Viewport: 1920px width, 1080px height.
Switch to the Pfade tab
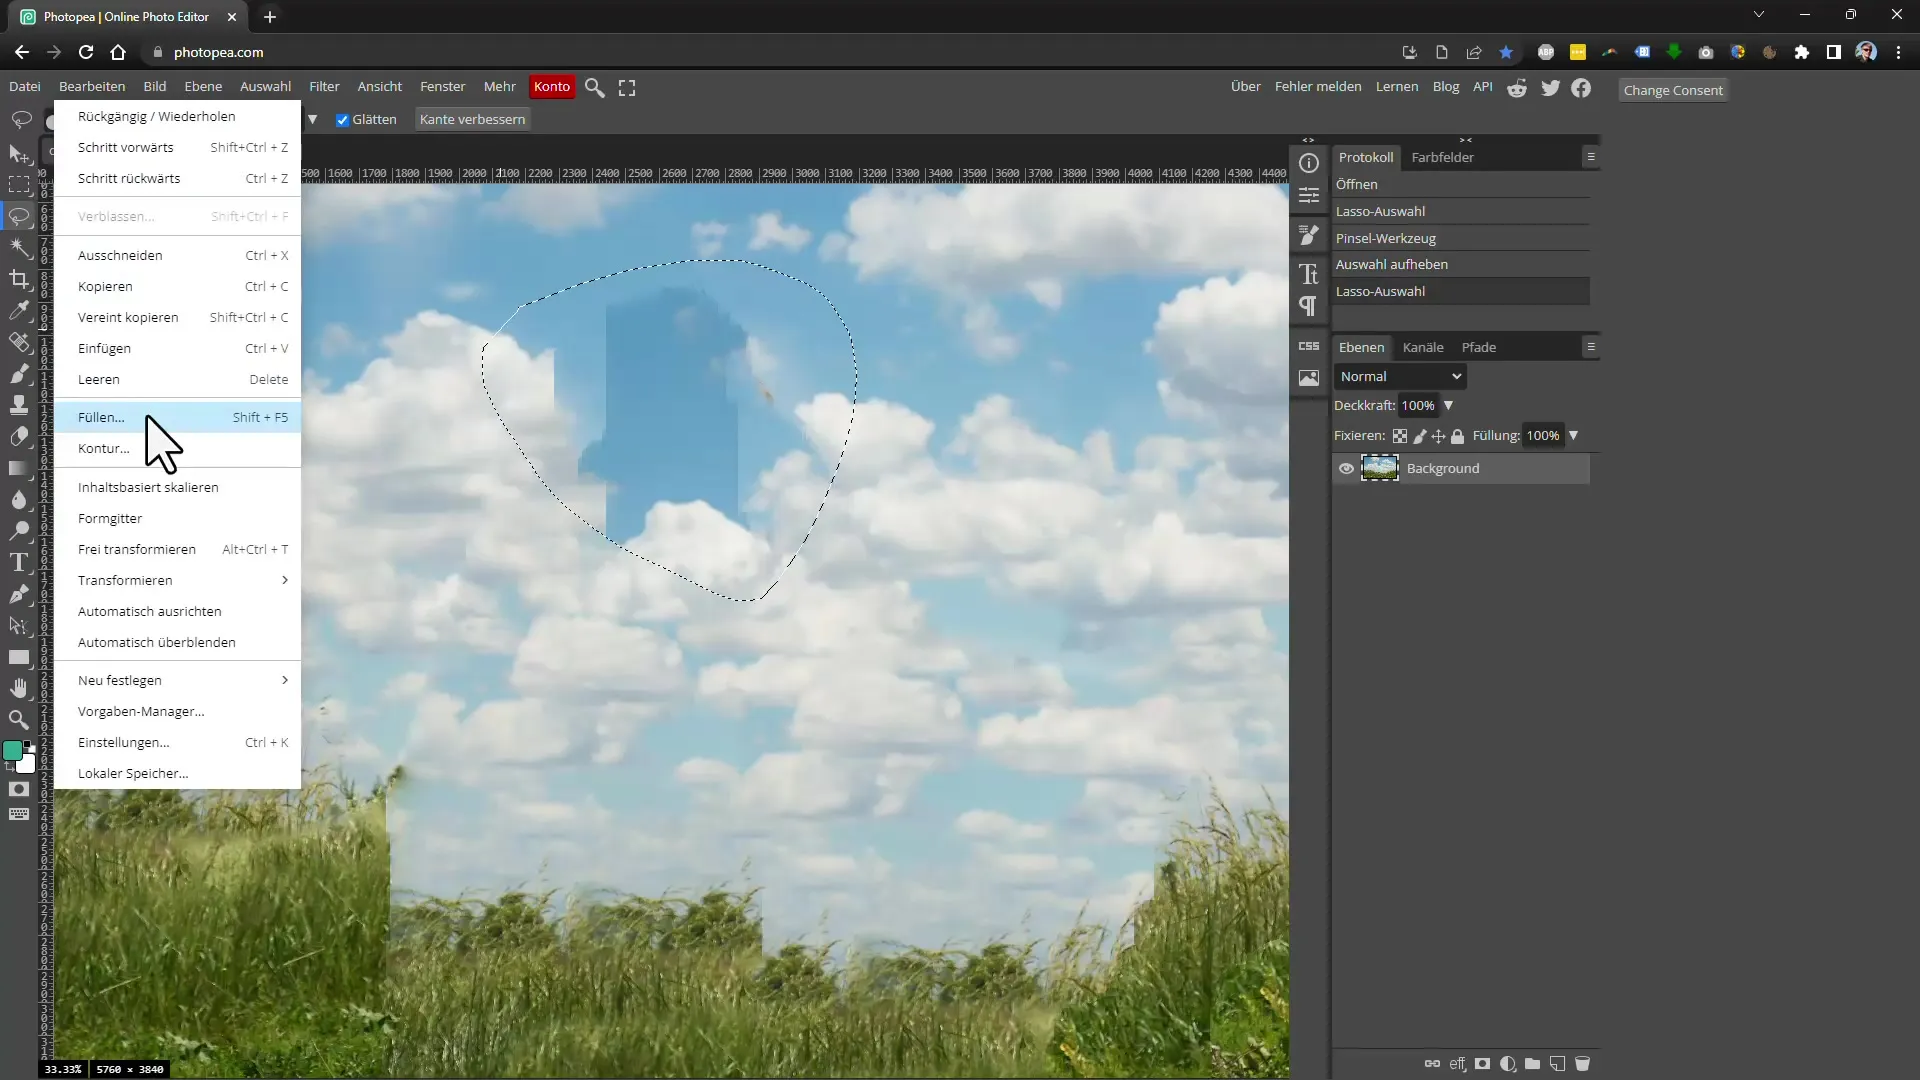point(1479,347)
